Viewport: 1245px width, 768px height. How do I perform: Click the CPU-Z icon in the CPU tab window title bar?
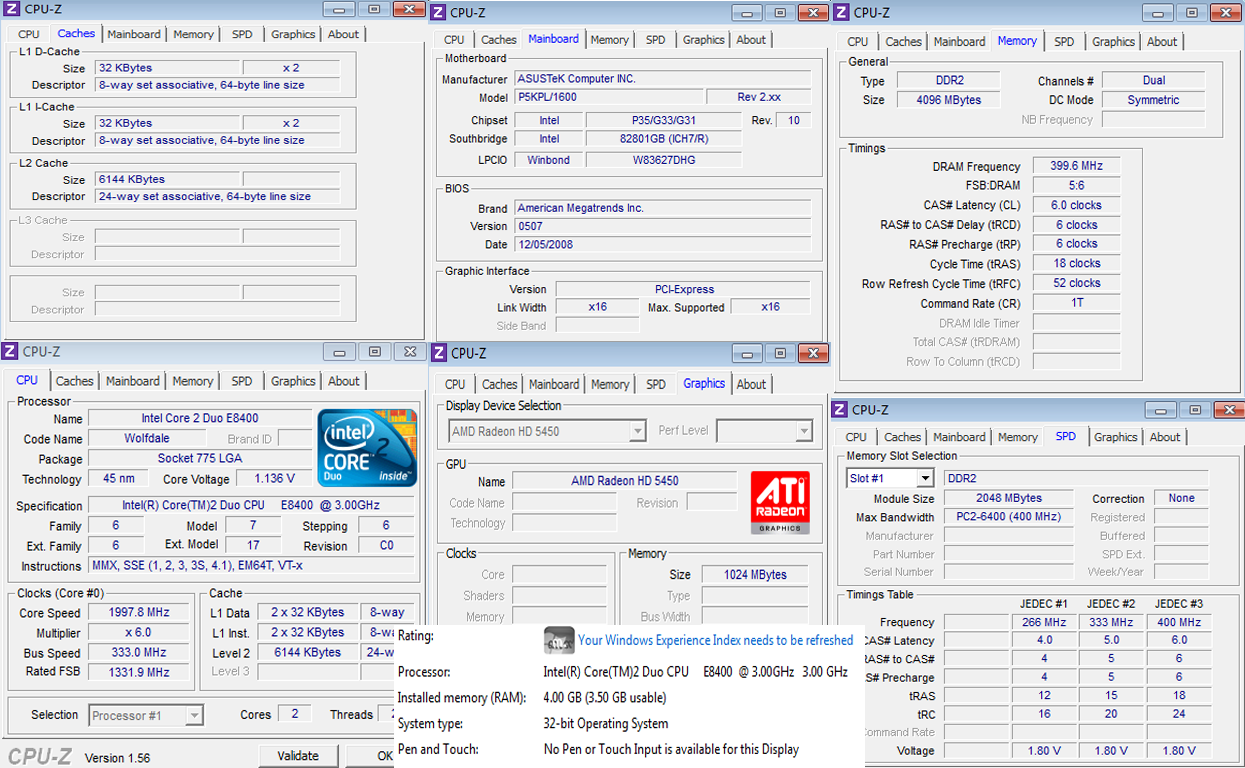click(x=10, y=351)
